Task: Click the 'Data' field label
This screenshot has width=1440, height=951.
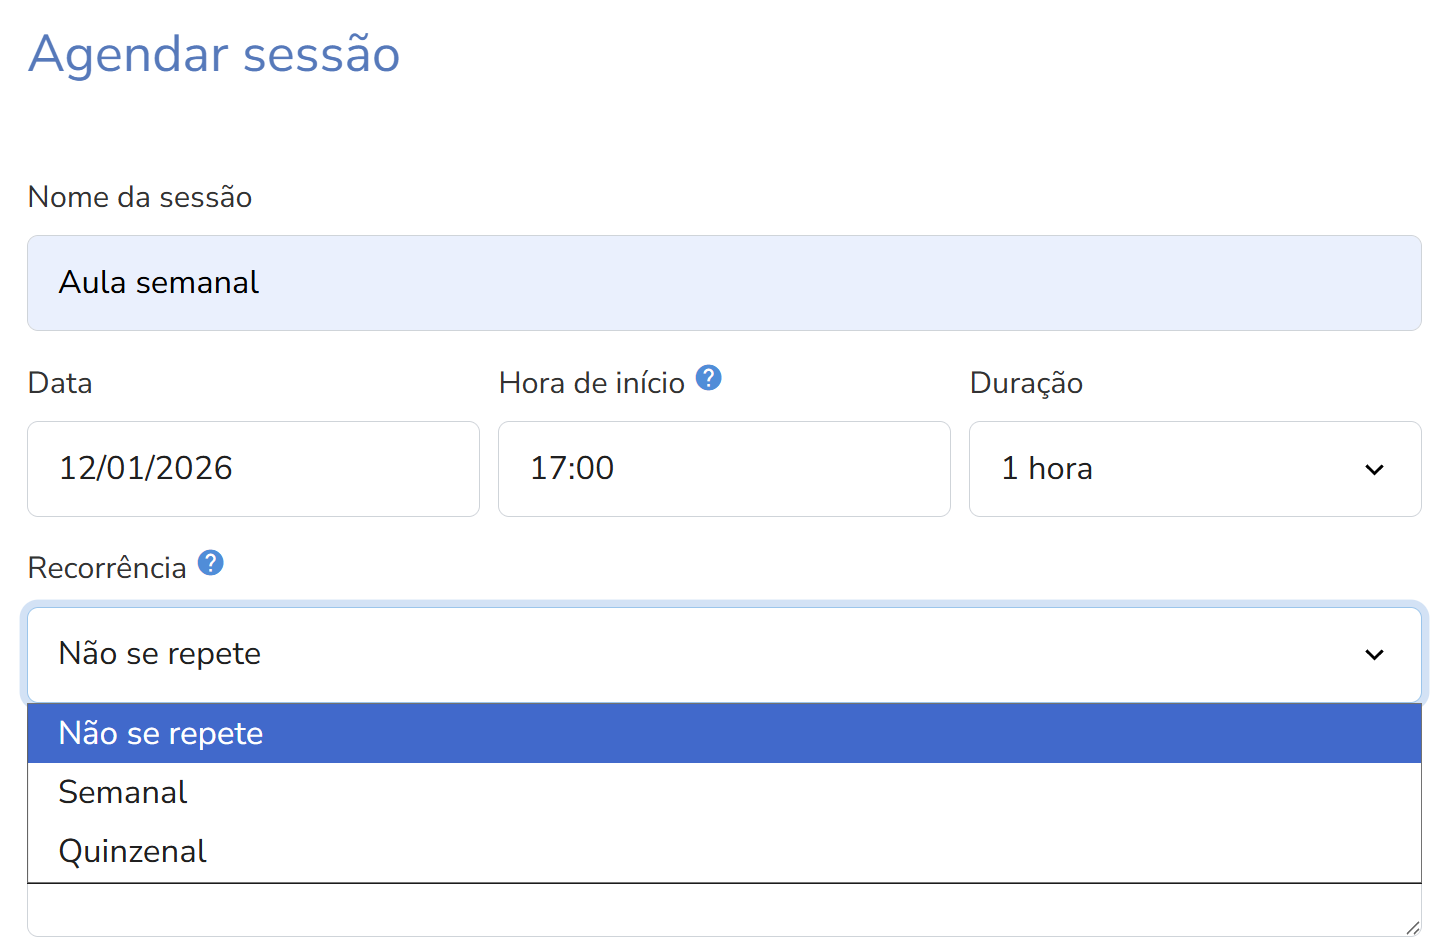Action: [x=60, y=383]
